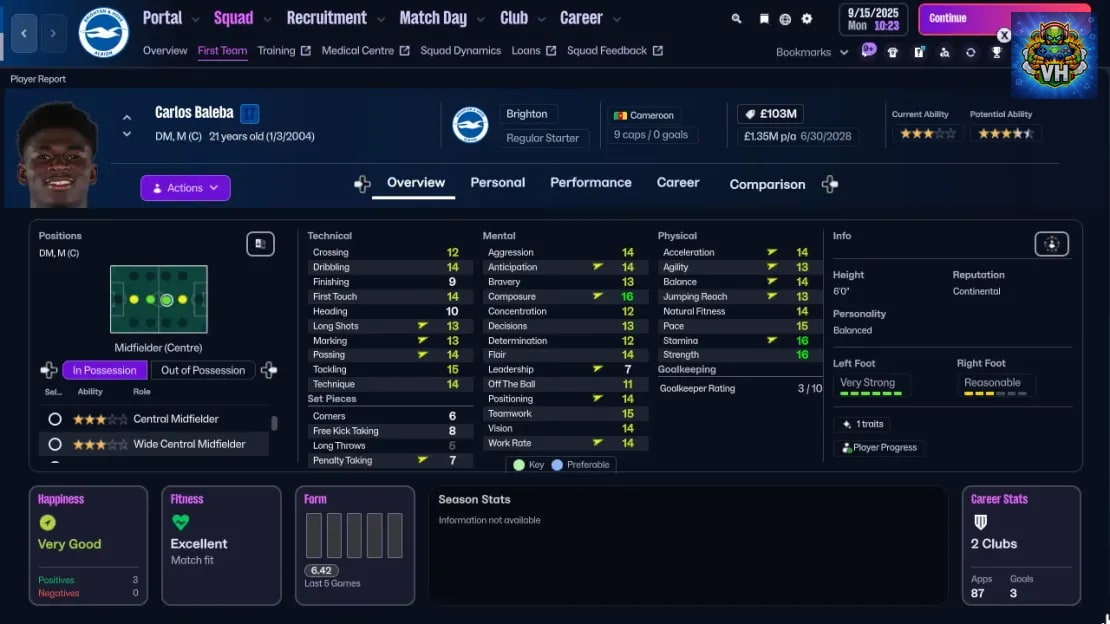The image size is (1110, 624).
Task: Open the Loans link
Action: click(534, 51)
